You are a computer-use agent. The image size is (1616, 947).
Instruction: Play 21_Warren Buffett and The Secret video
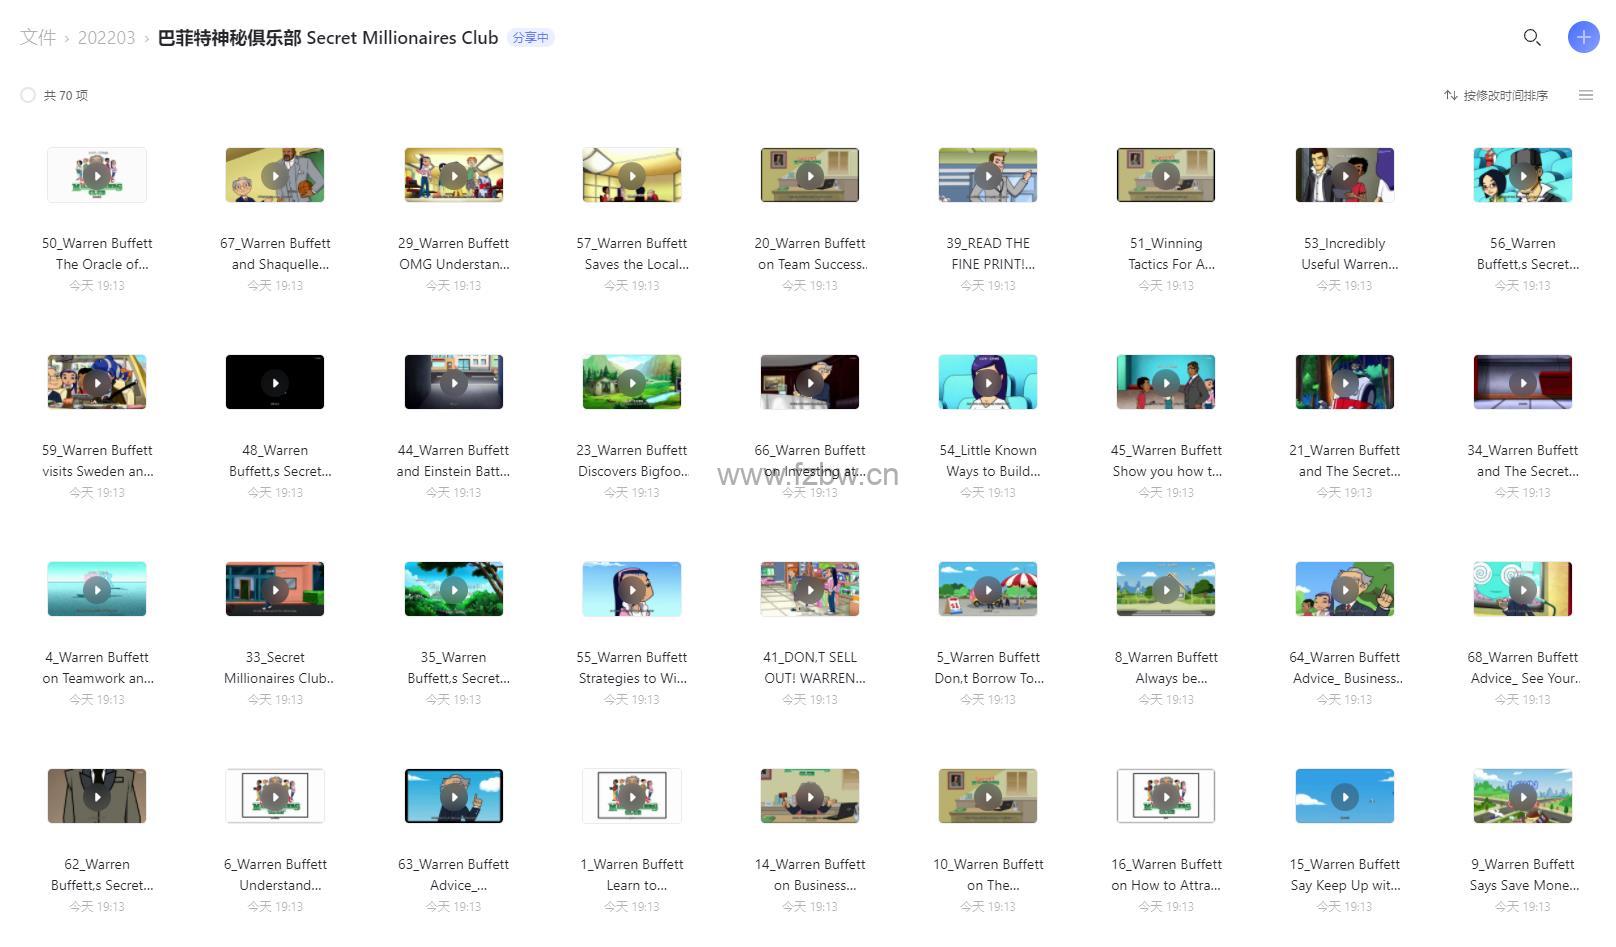1345,382
